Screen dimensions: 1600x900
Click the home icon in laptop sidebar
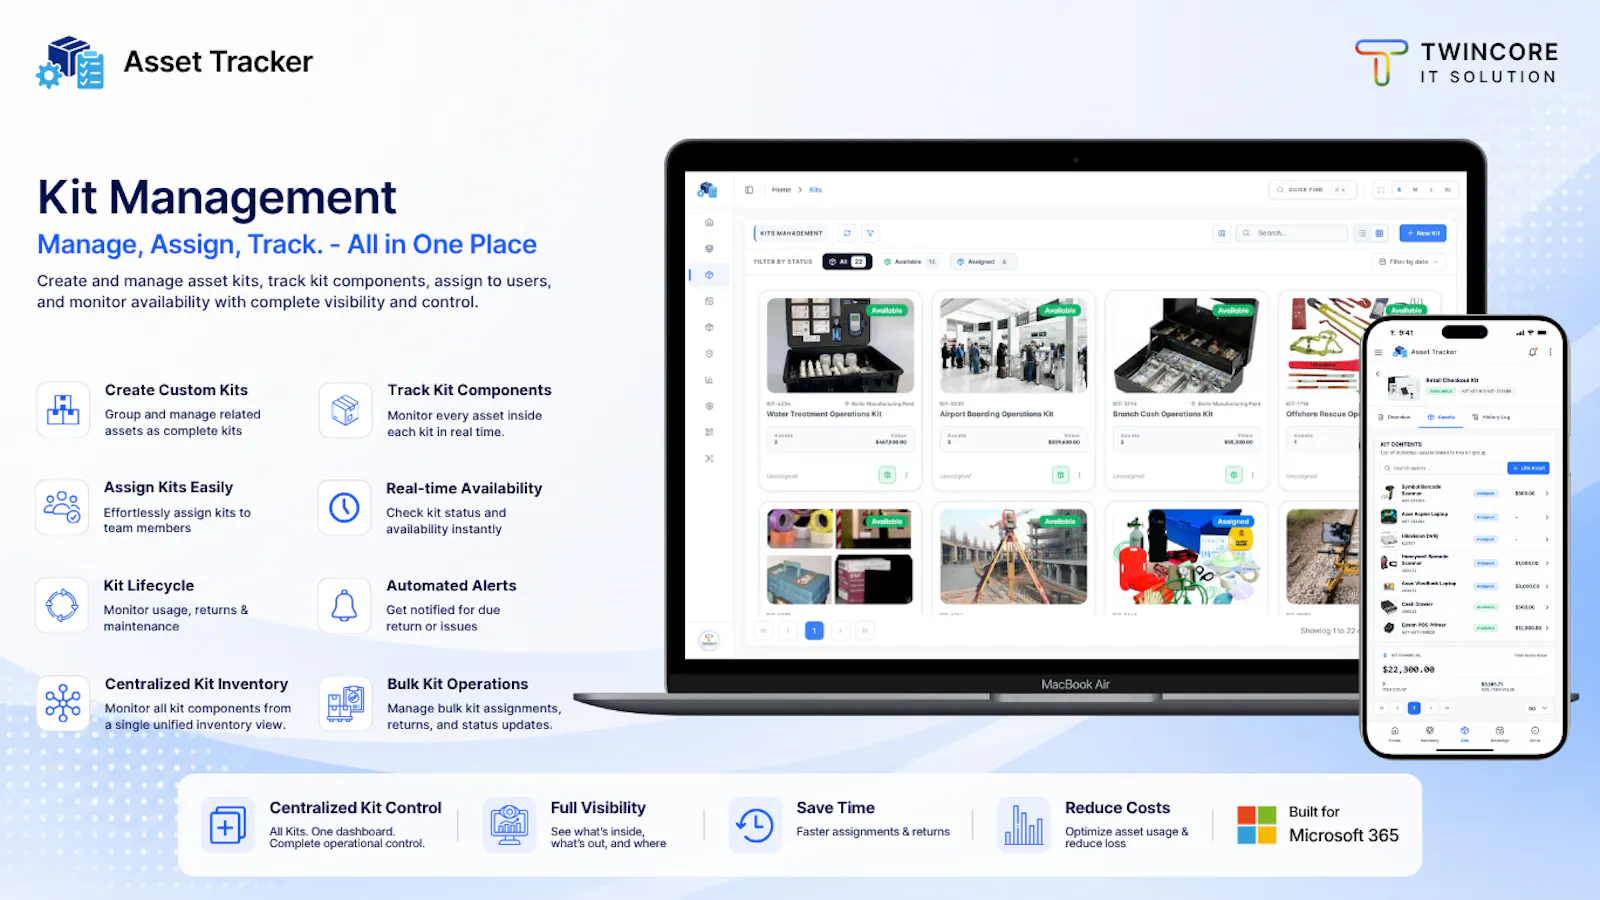tap(709, 222)
